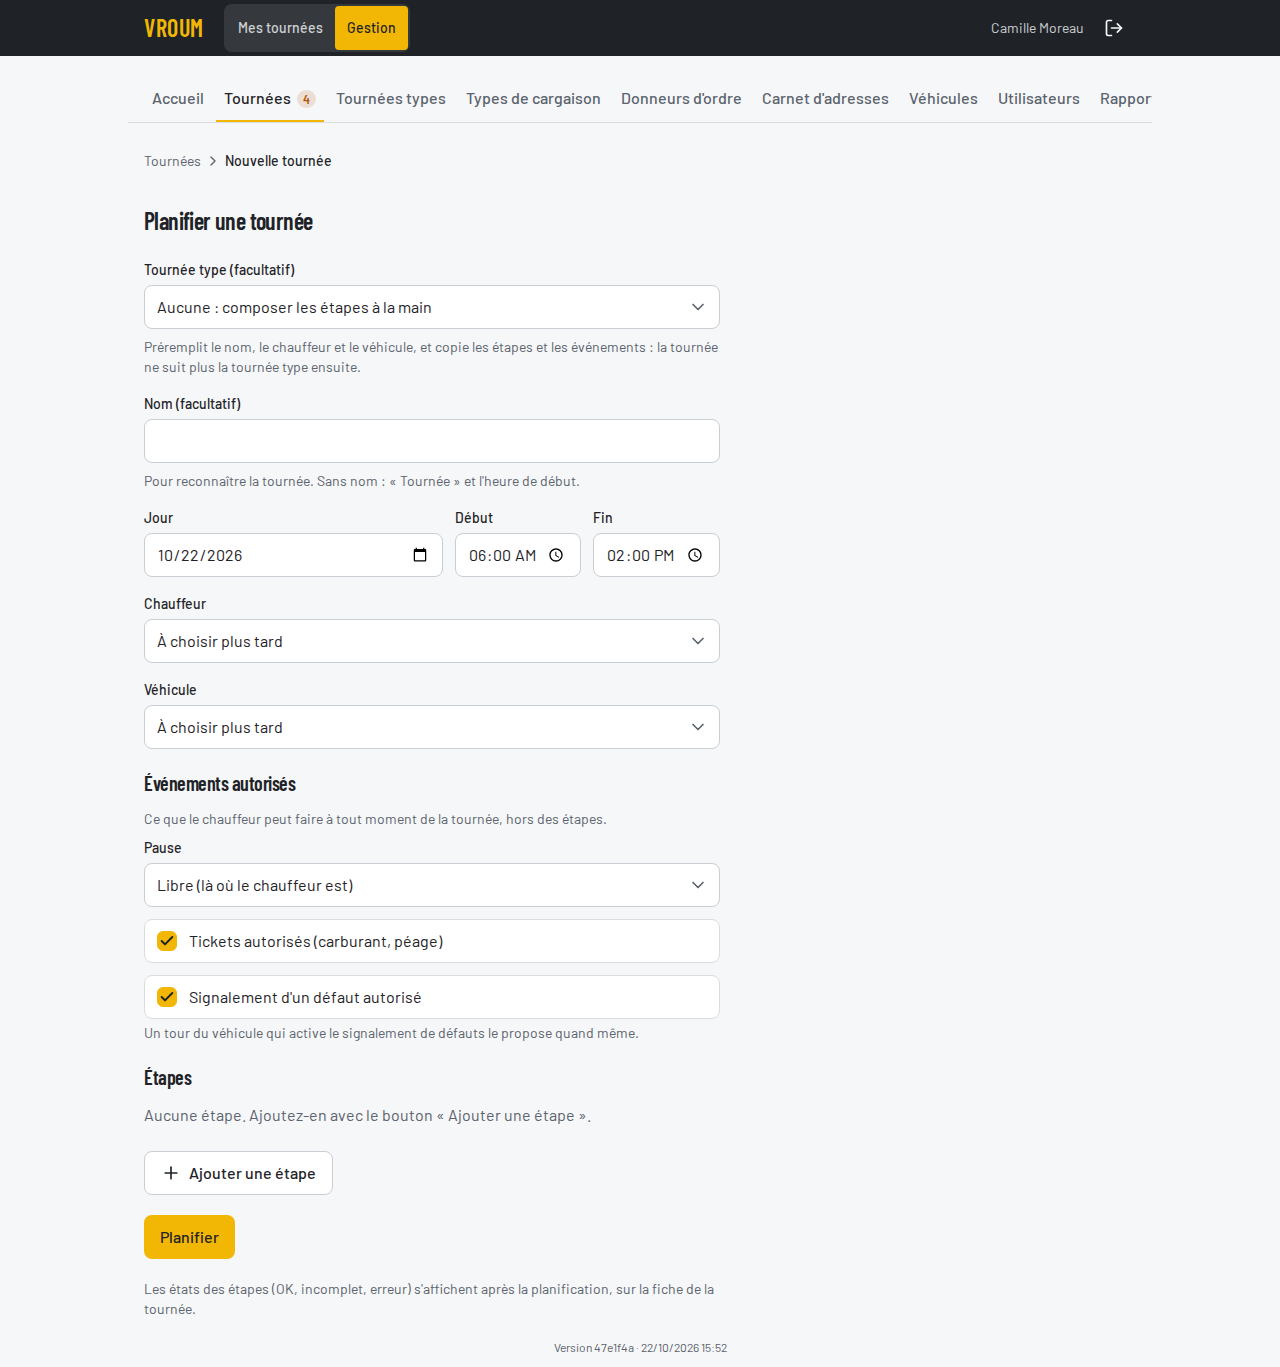Viewport: 1280px width, 1367px height.
Task: Click the Événements autorisés section heading
Action: [x=220, y=784]
